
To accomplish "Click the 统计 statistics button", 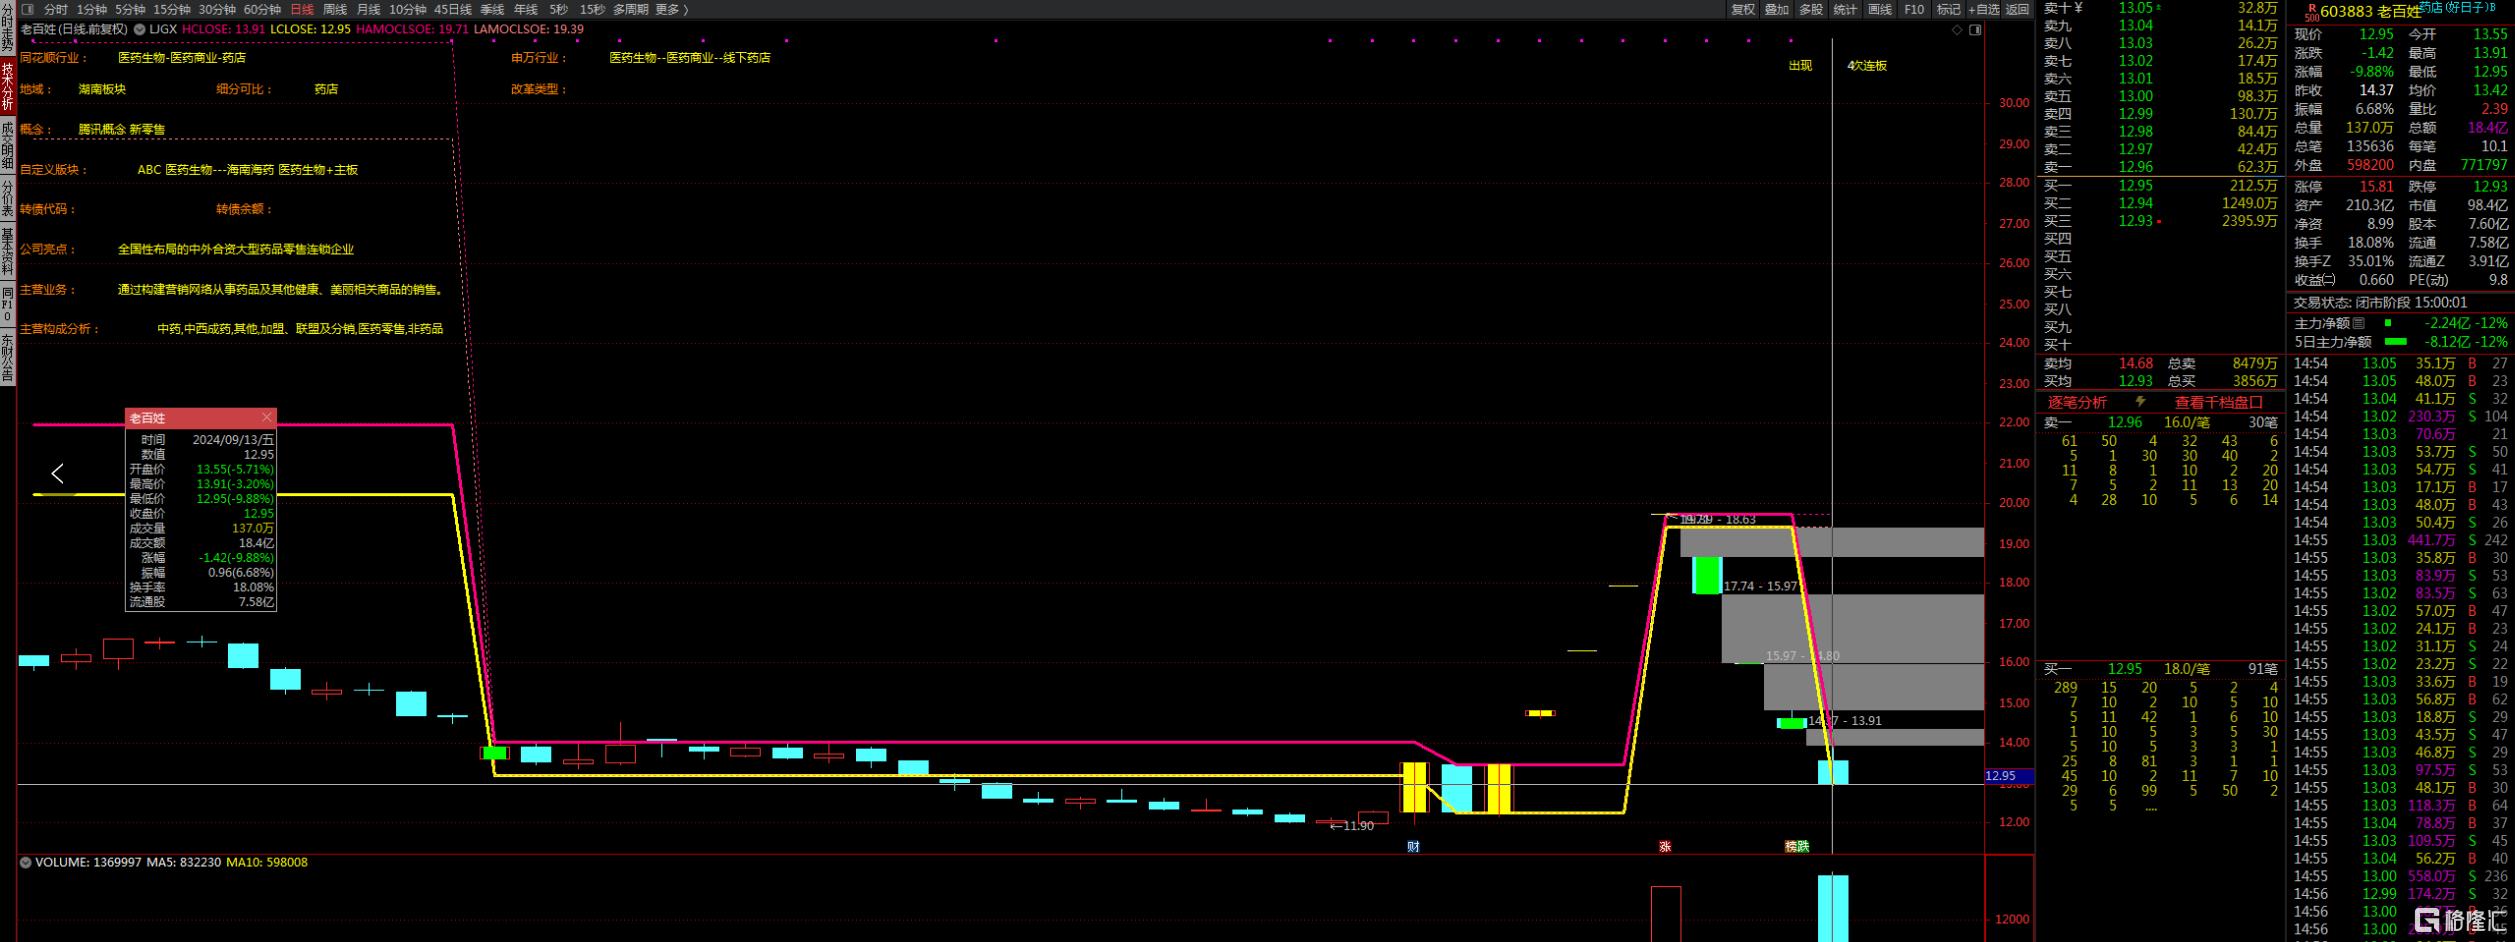I will [1845, 9].
